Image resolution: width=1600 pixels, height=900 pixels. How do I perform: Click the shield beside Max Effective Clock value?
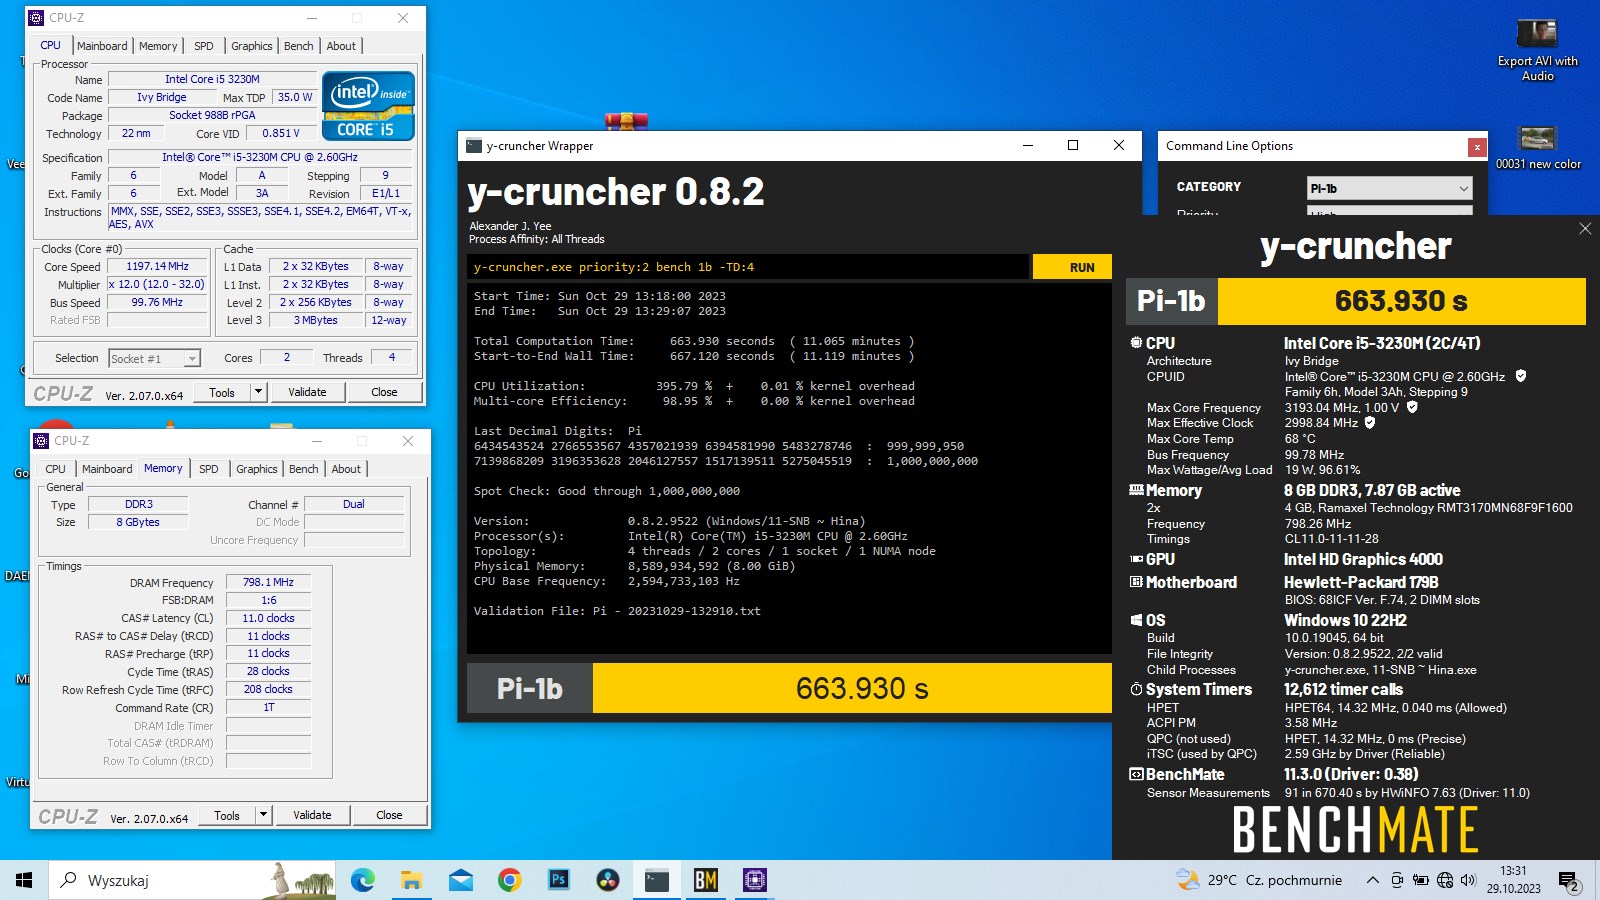point(1370,422)
